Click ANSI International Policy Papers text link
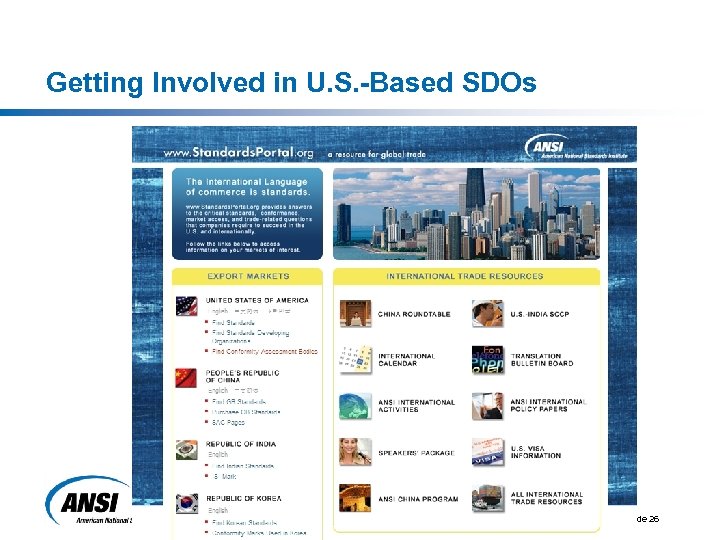The image size is (720, 540). (x=548, y=405)
